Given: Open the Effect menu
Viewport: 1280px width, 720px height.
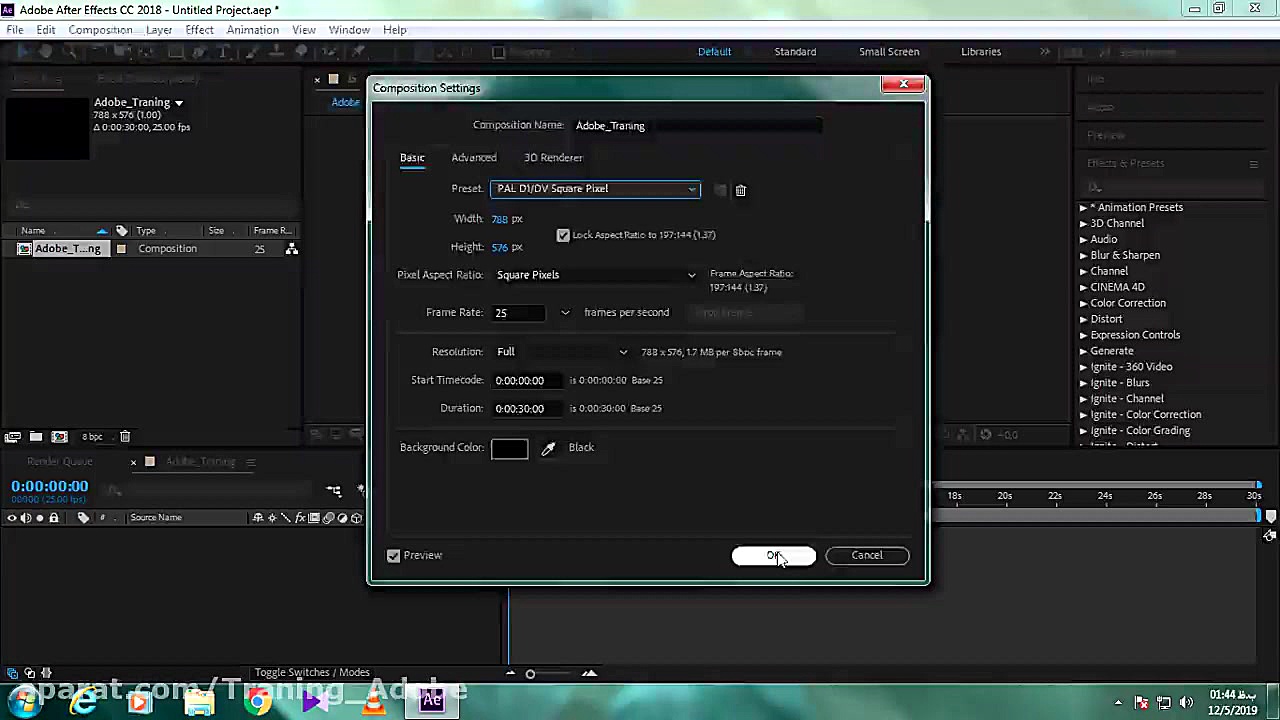Looking at the screenshot, I should (x=199, y=30).
